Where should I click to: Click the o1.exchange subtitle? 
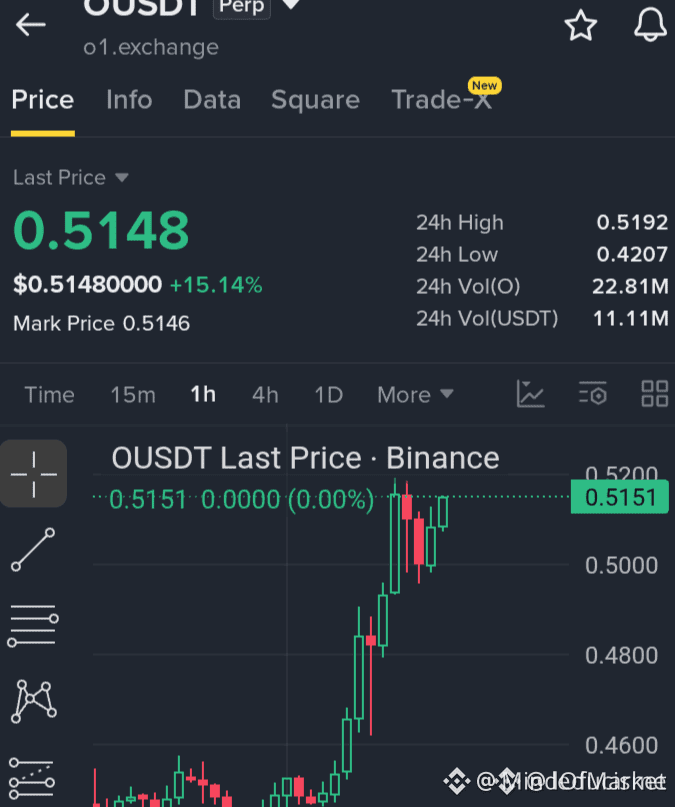pyautogui.click(x=151, y=47)
